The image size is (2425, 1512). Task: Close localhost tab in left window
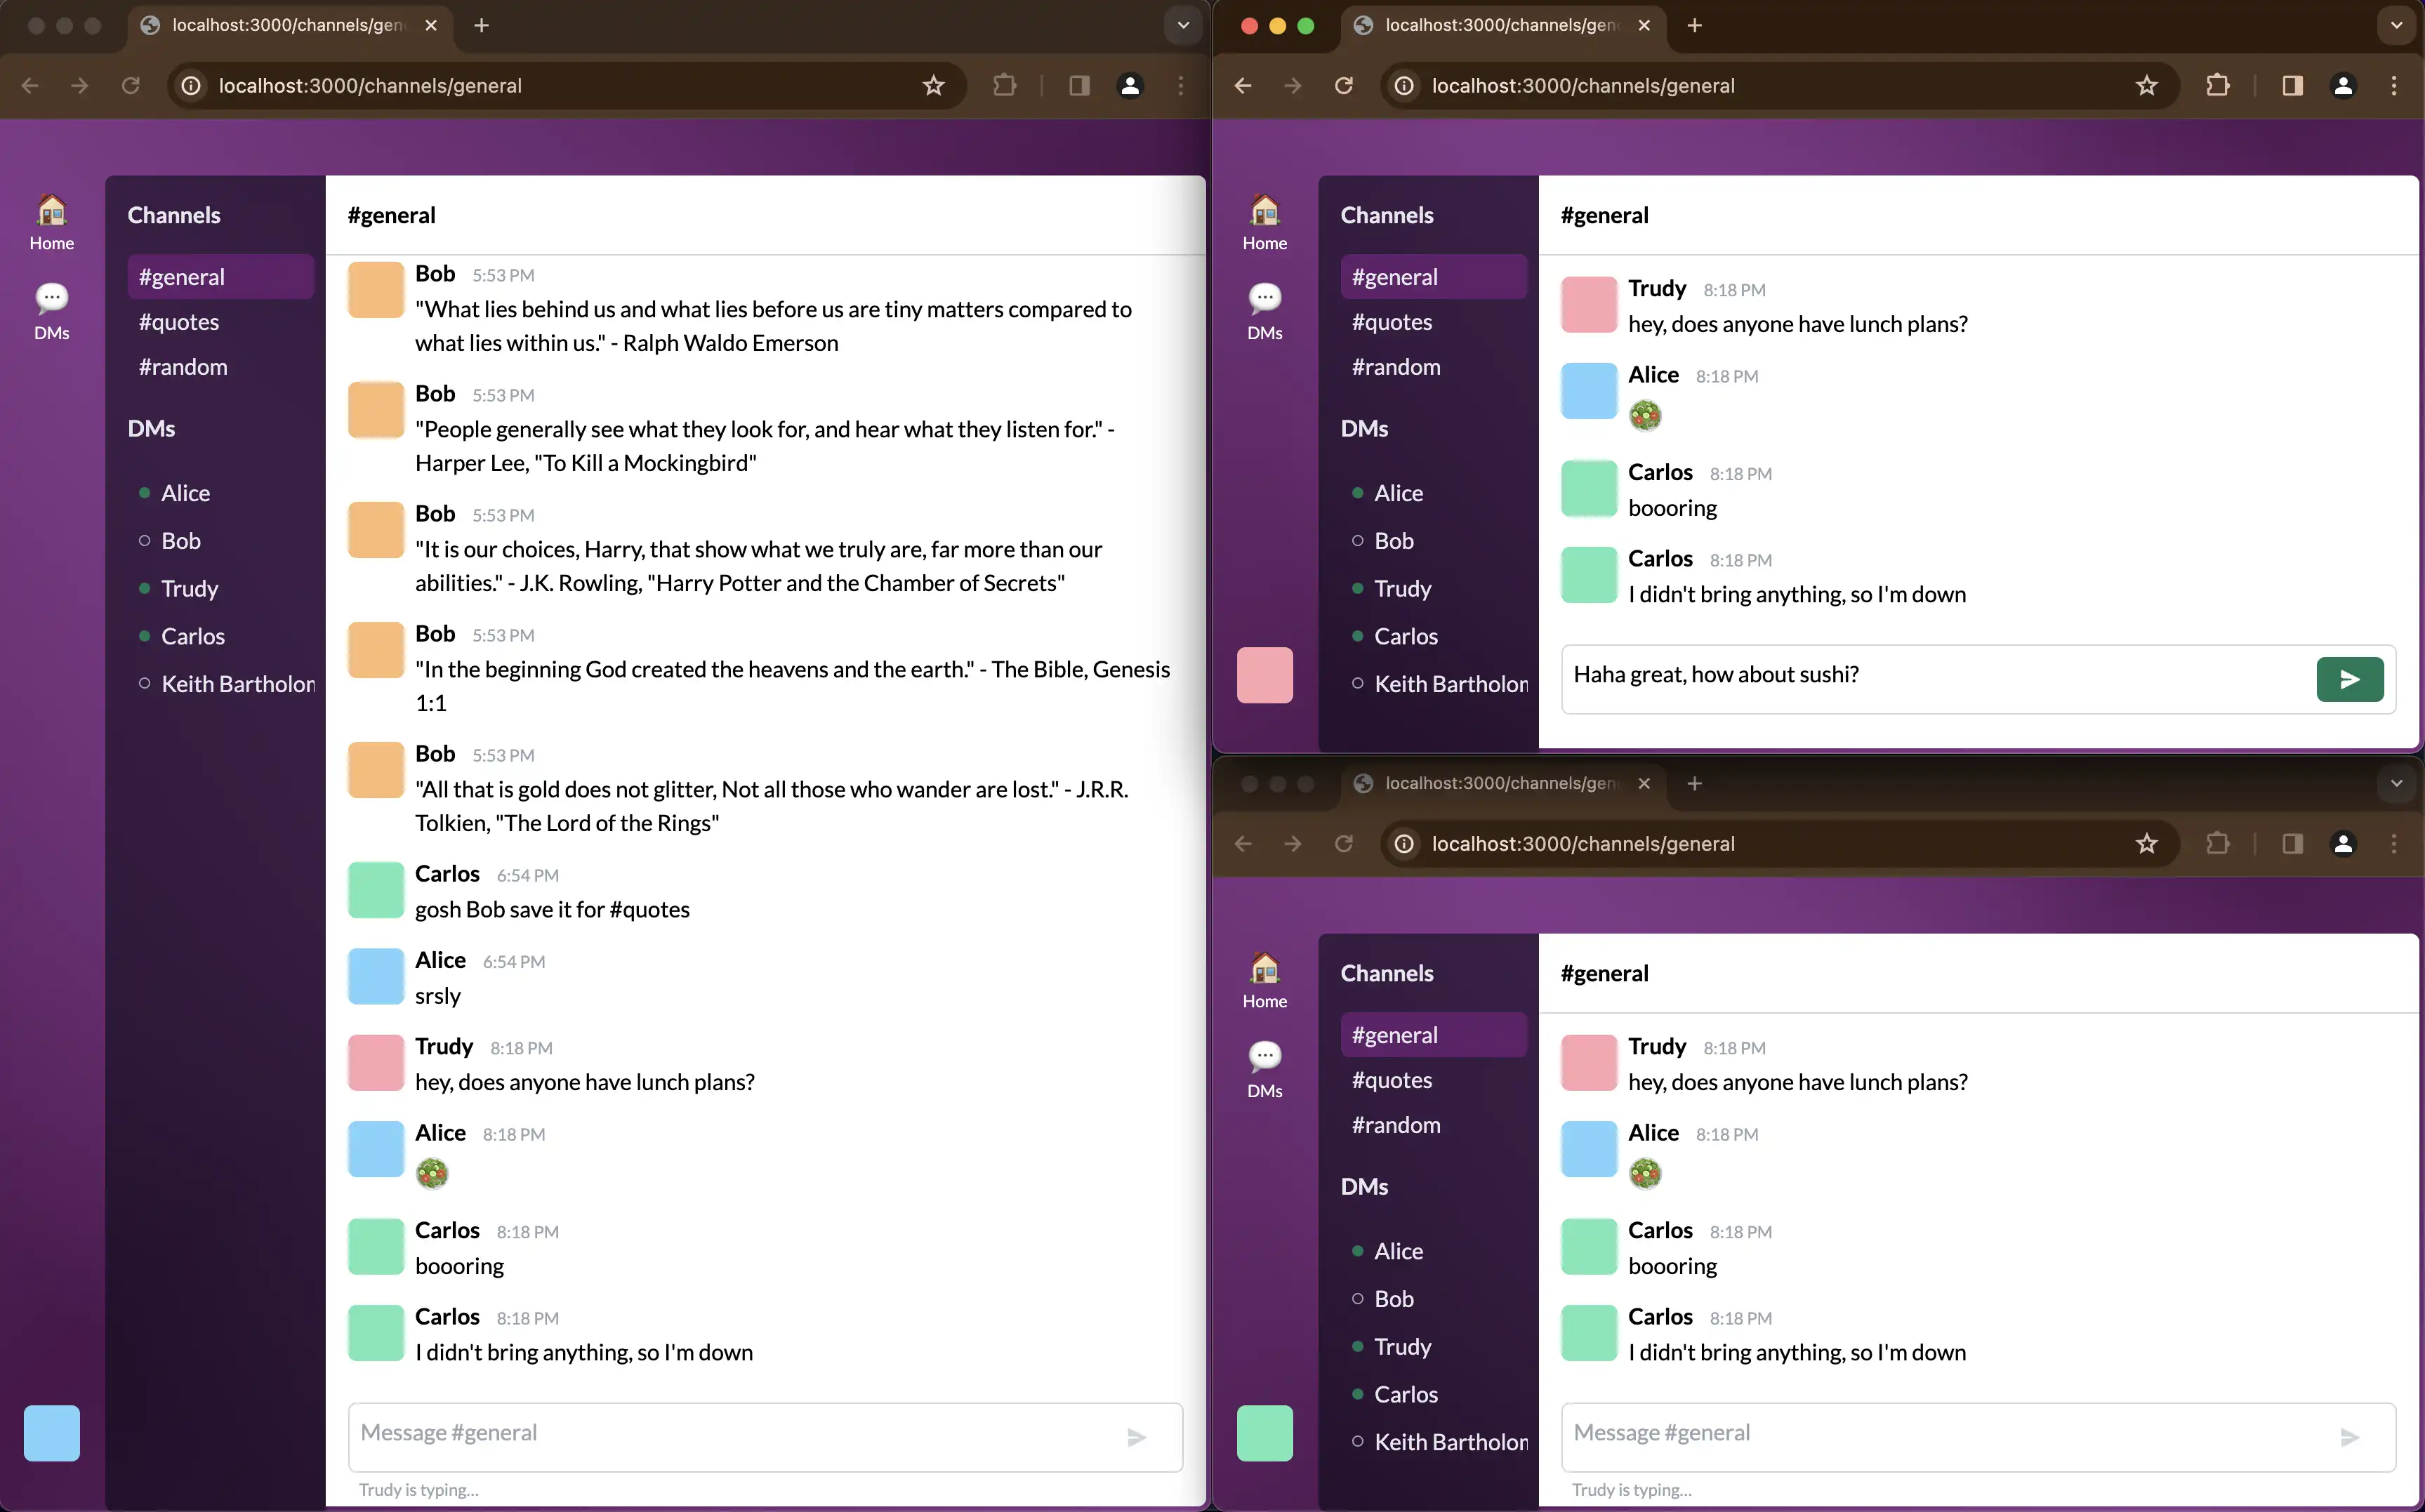tap(431, 25)
